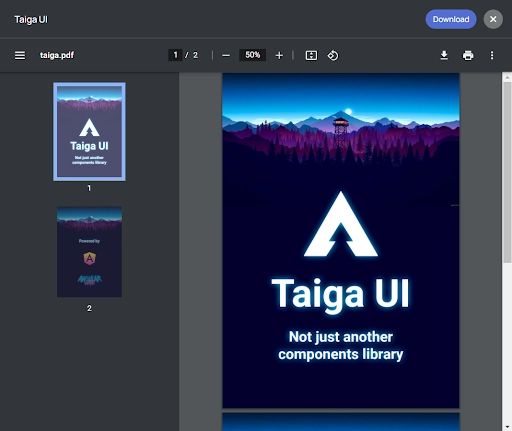Open the more actions three-dot menu
The height and width of the screenshot is (431, 512).
click(x=492, y=55)
